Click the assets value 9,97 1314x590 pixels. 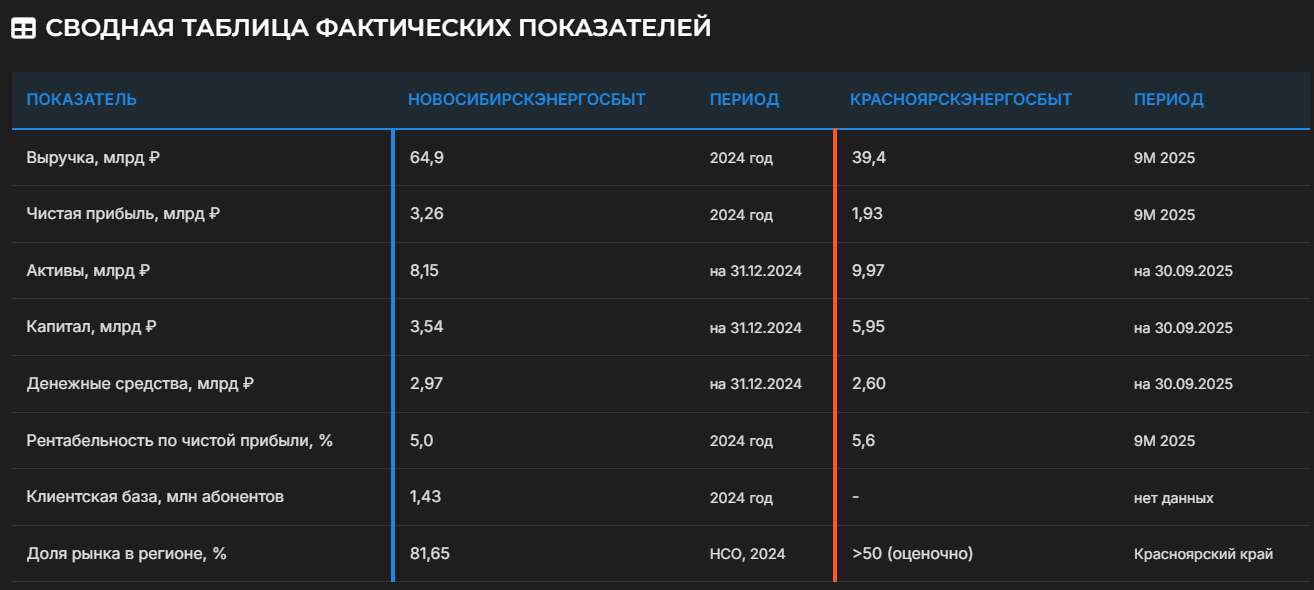click(869, 270)
